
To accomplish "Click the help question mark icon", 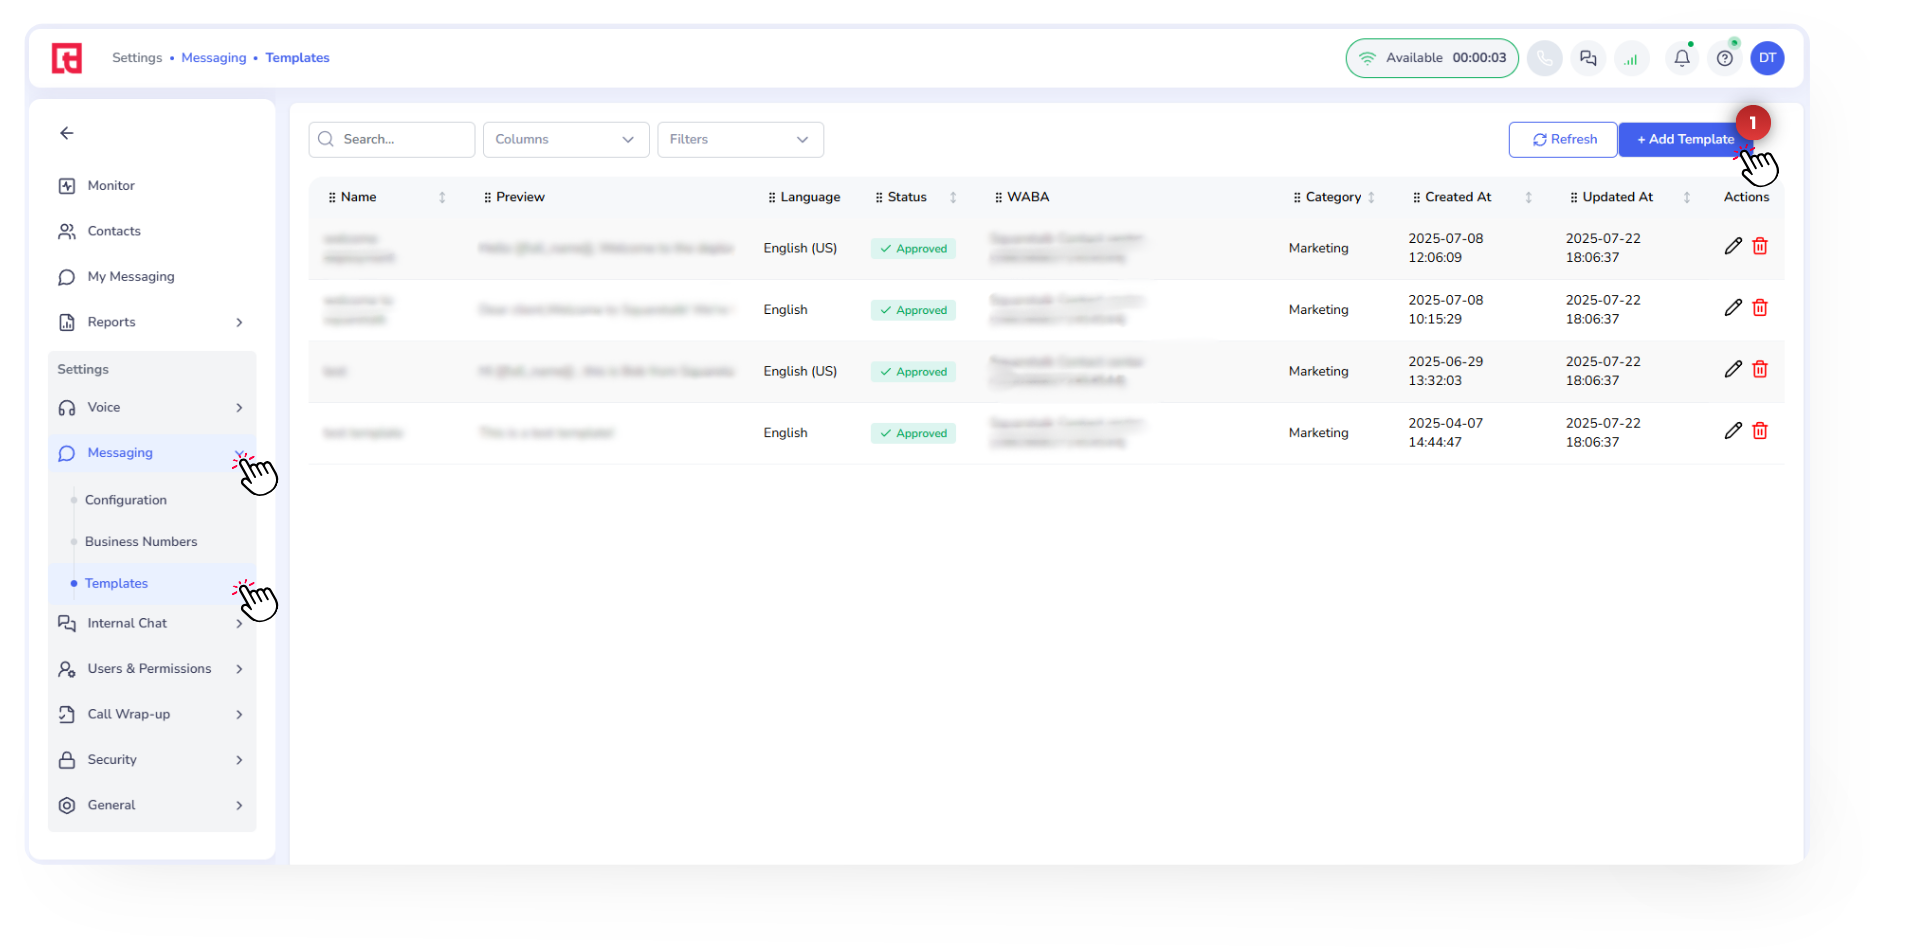I will (x=1725, y=58).
